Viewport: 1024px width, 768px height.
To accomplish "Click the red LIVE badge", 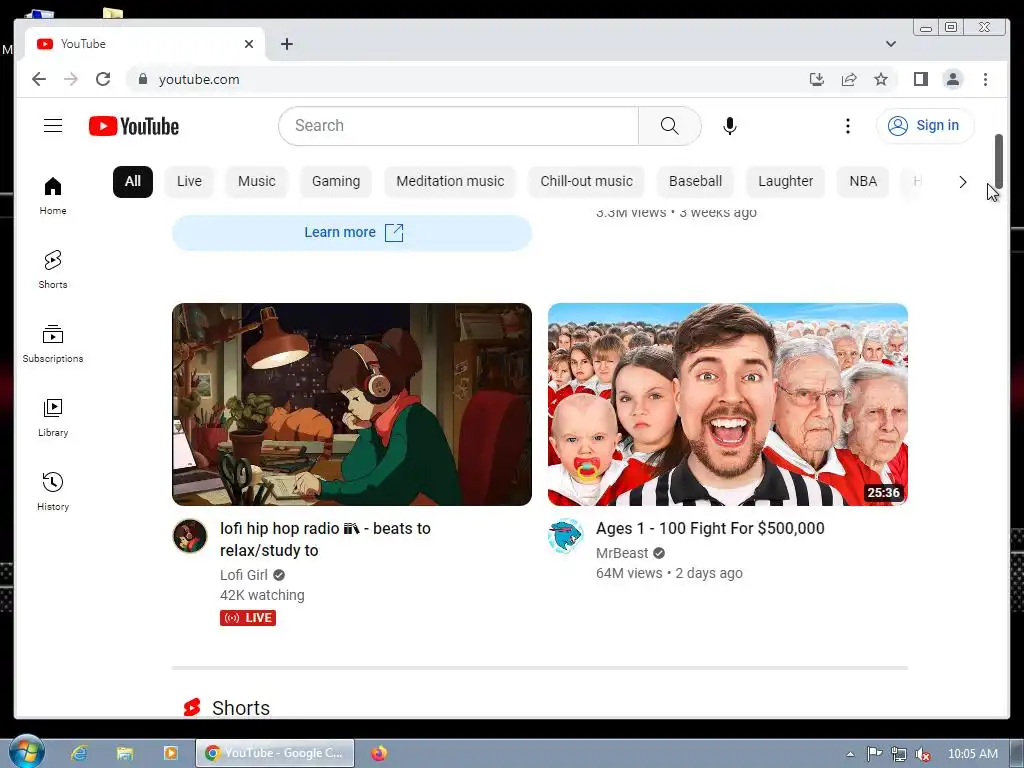I will pyautogui.click(x=248, y=618).
